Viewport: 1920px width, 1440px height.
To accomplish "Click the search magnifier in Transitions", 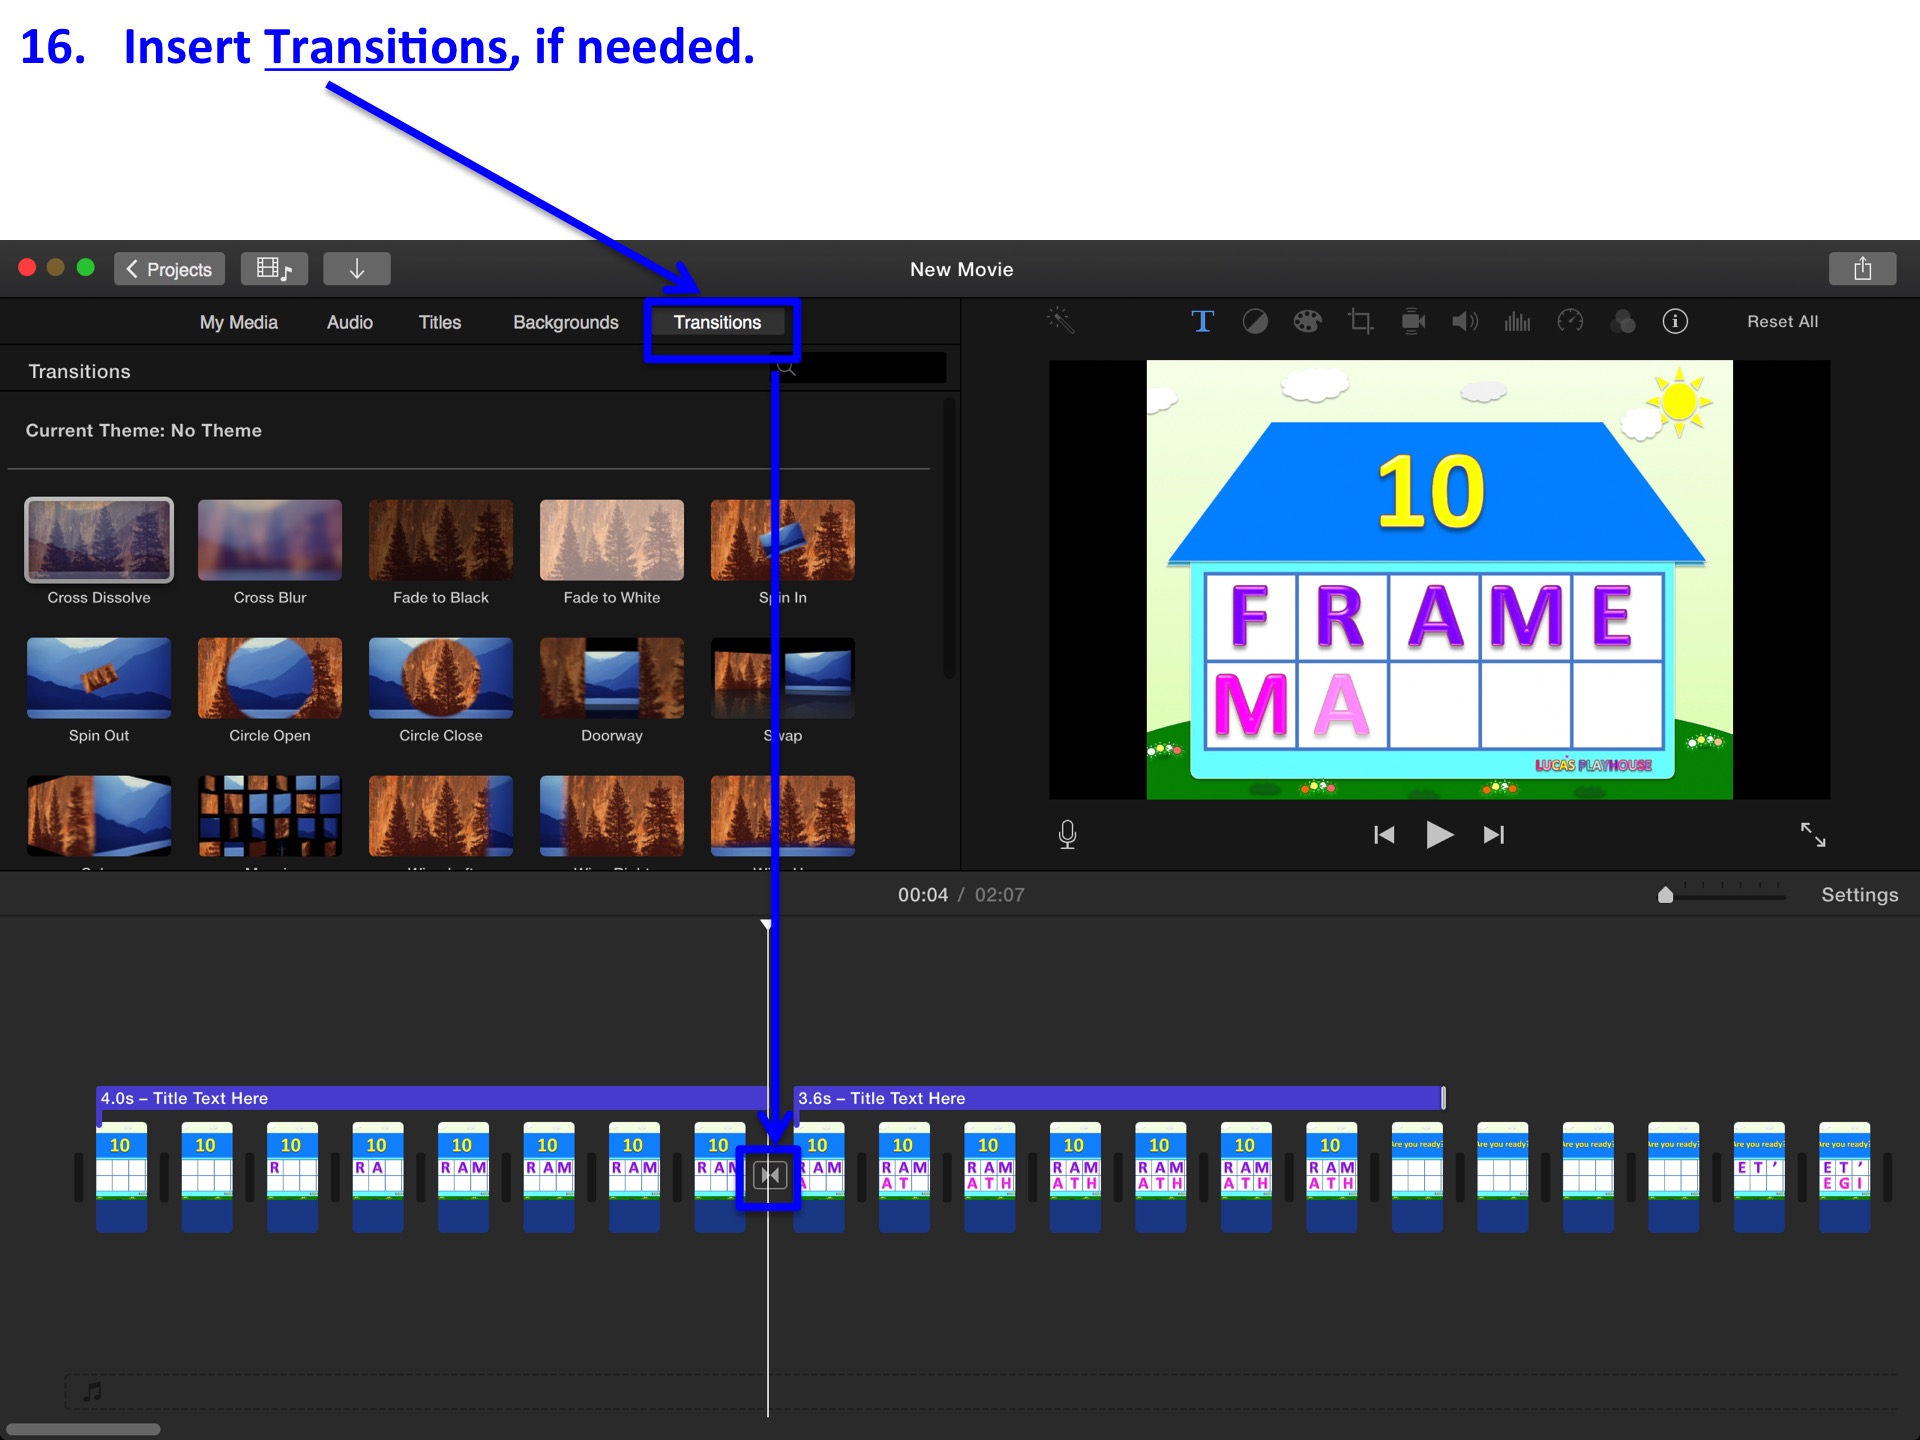I will pos(787,368).
